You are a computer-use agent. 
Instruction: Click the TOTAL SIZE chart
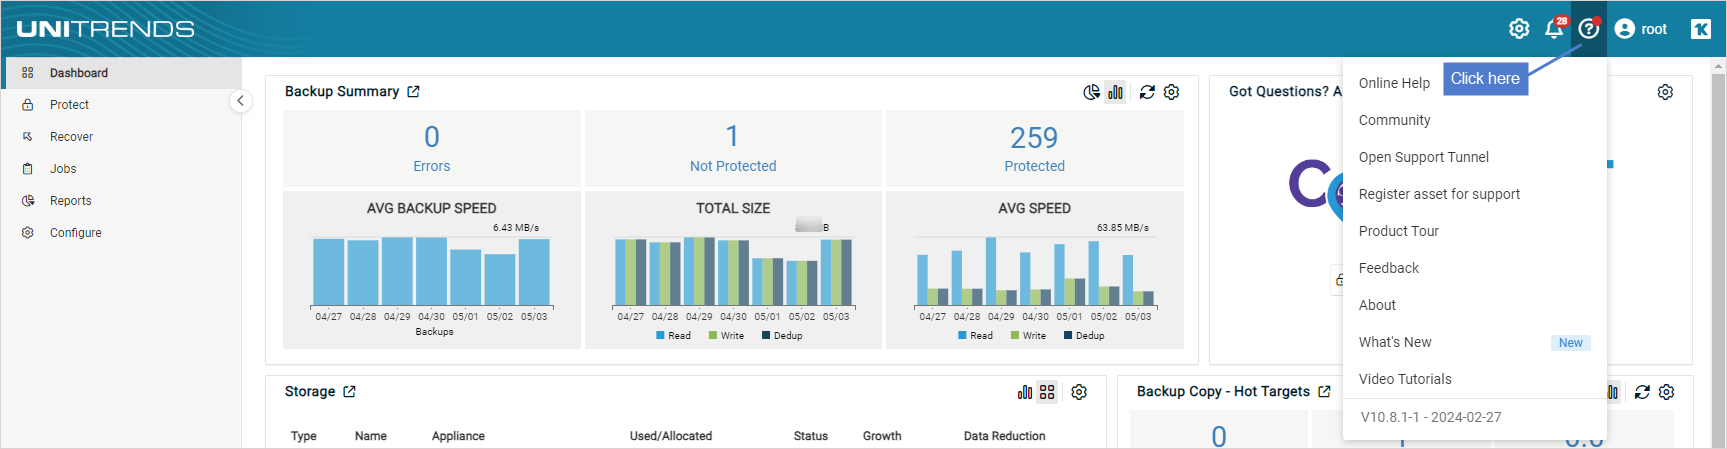[x=733, y=270]
